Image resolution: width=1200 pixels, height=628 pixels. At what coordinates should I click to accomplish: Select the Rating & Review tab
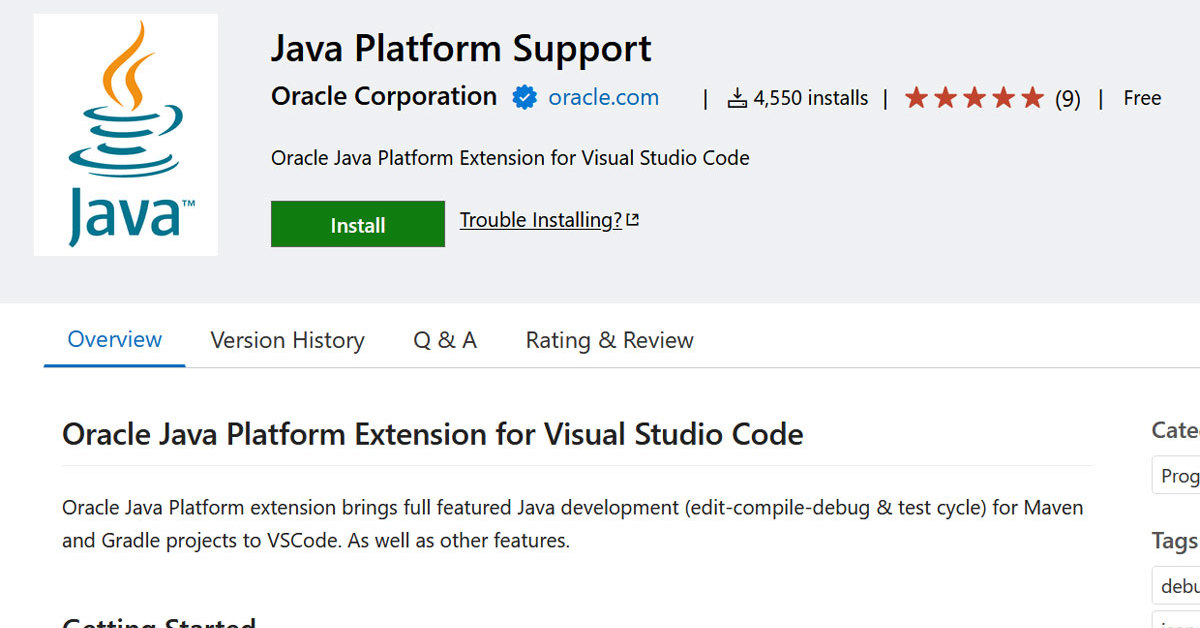609,341
